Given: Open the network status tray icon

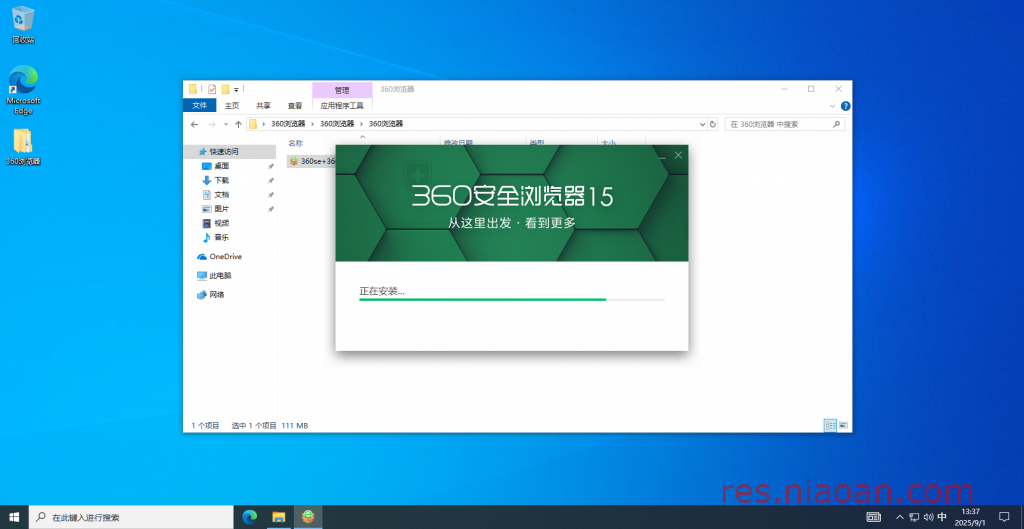Looking at the screenshot, I should (x=914, y=517).
